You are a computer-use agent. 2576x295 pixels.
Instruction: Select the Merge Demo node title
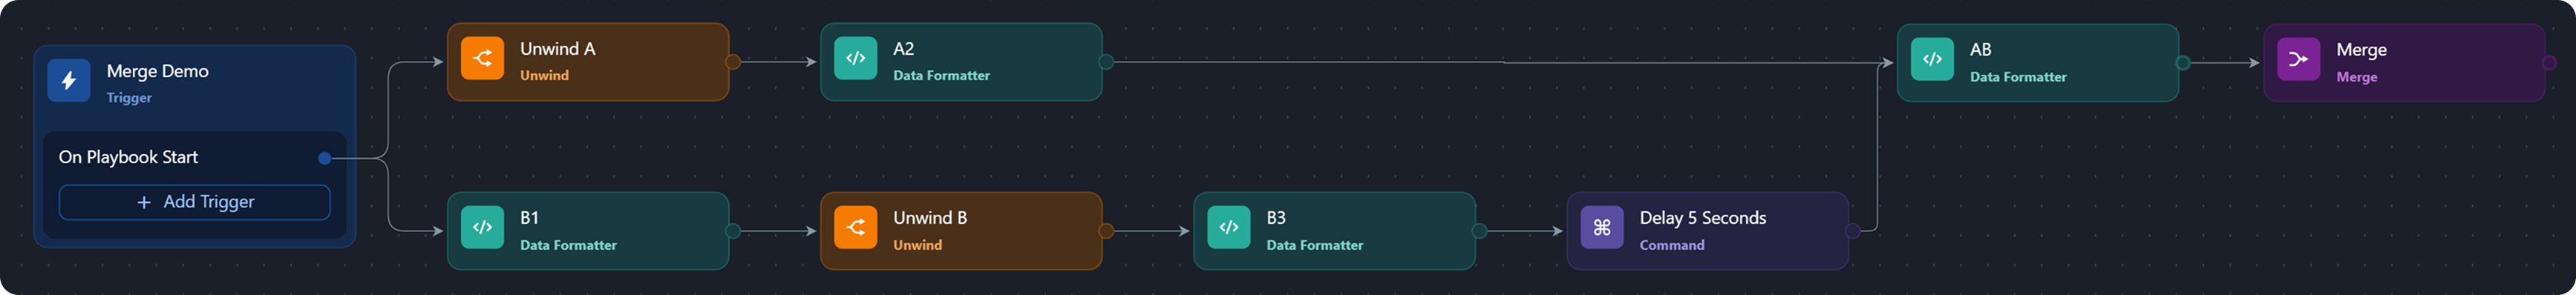pos(158,71)
